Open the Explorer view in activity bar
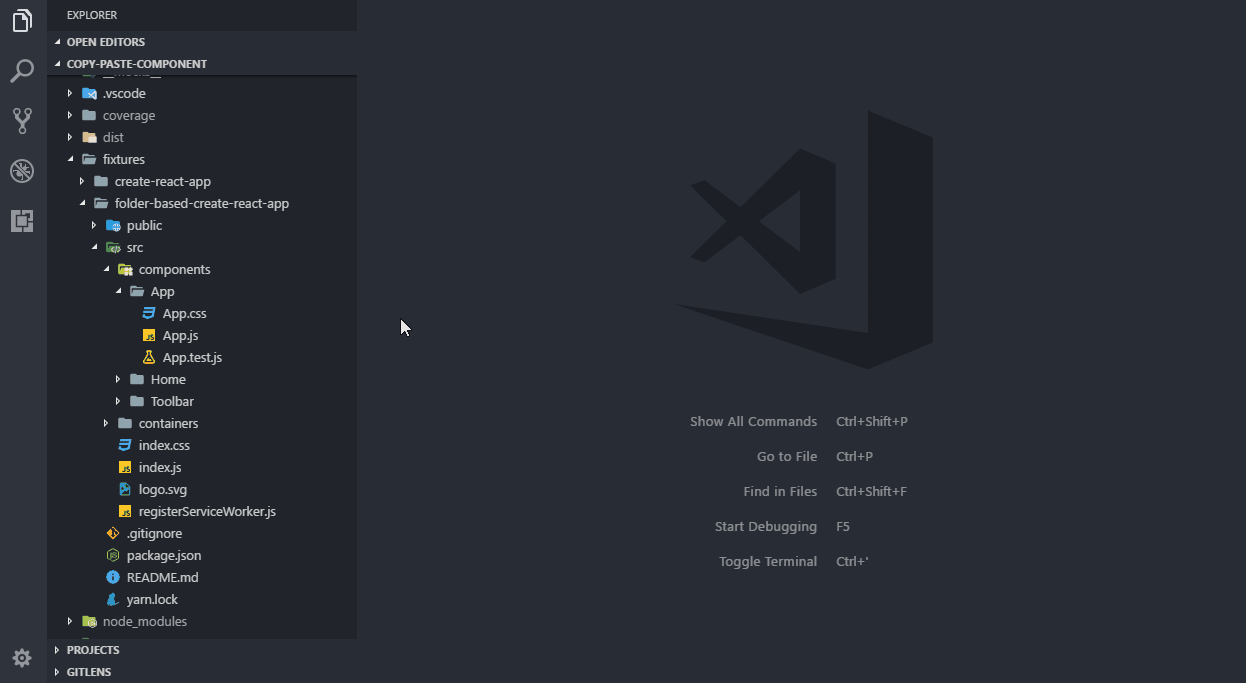 click(22, 21)
